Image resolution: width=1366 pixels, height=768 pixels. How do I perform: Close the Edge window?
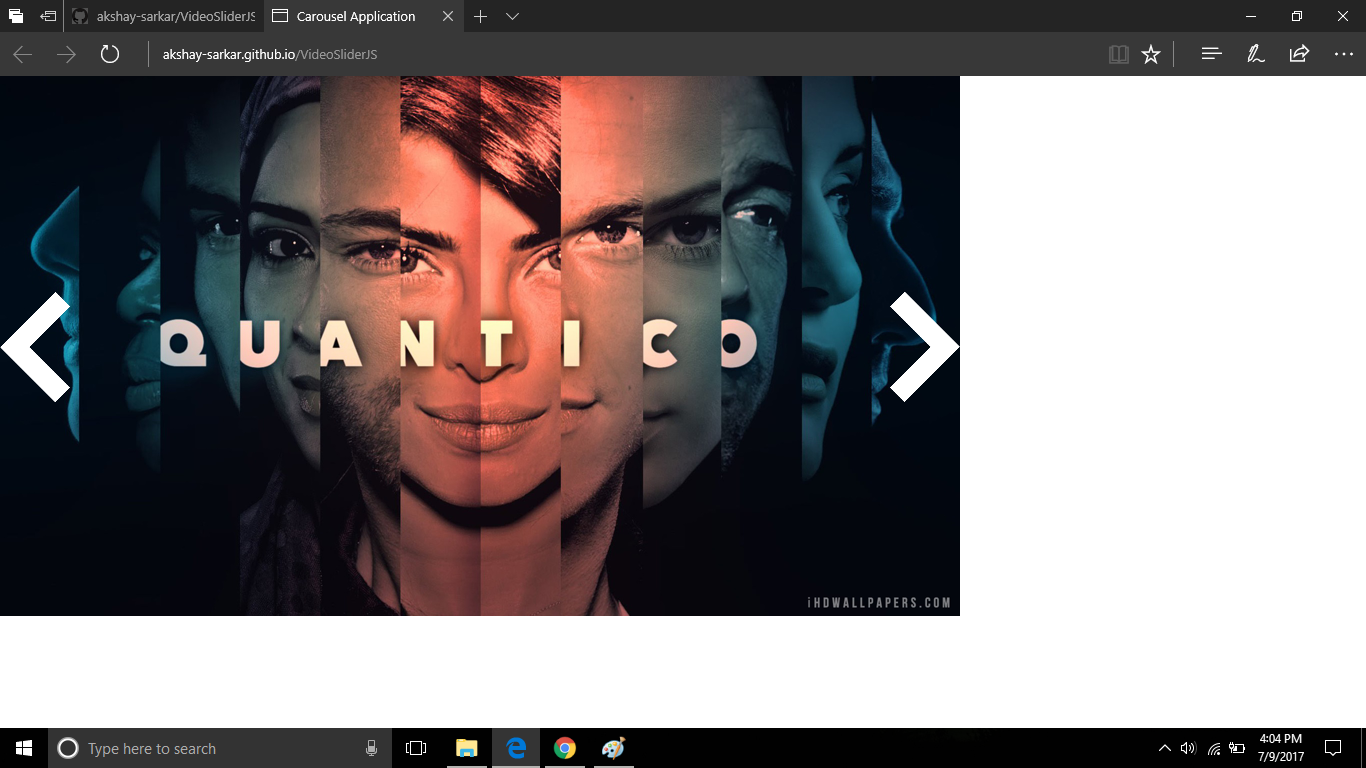(1343, 16)
